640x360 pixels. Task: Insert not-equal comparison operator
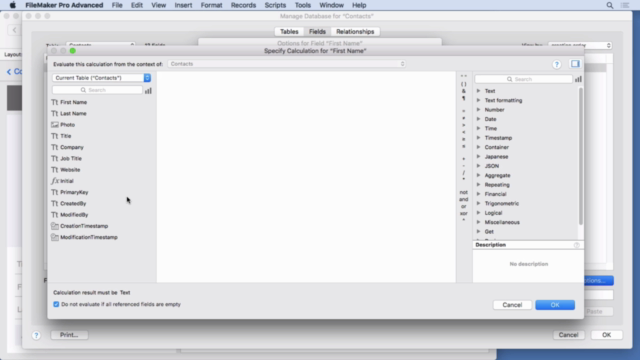(x=464, y=118)
